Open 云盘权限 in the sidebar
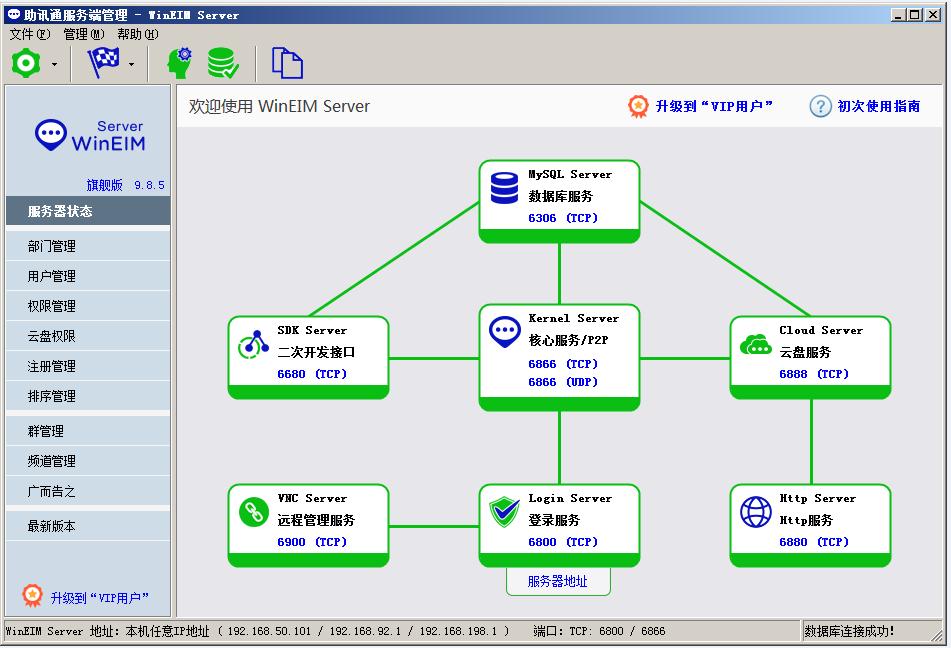This screenshot has width=951, height=648. [88, 336]
